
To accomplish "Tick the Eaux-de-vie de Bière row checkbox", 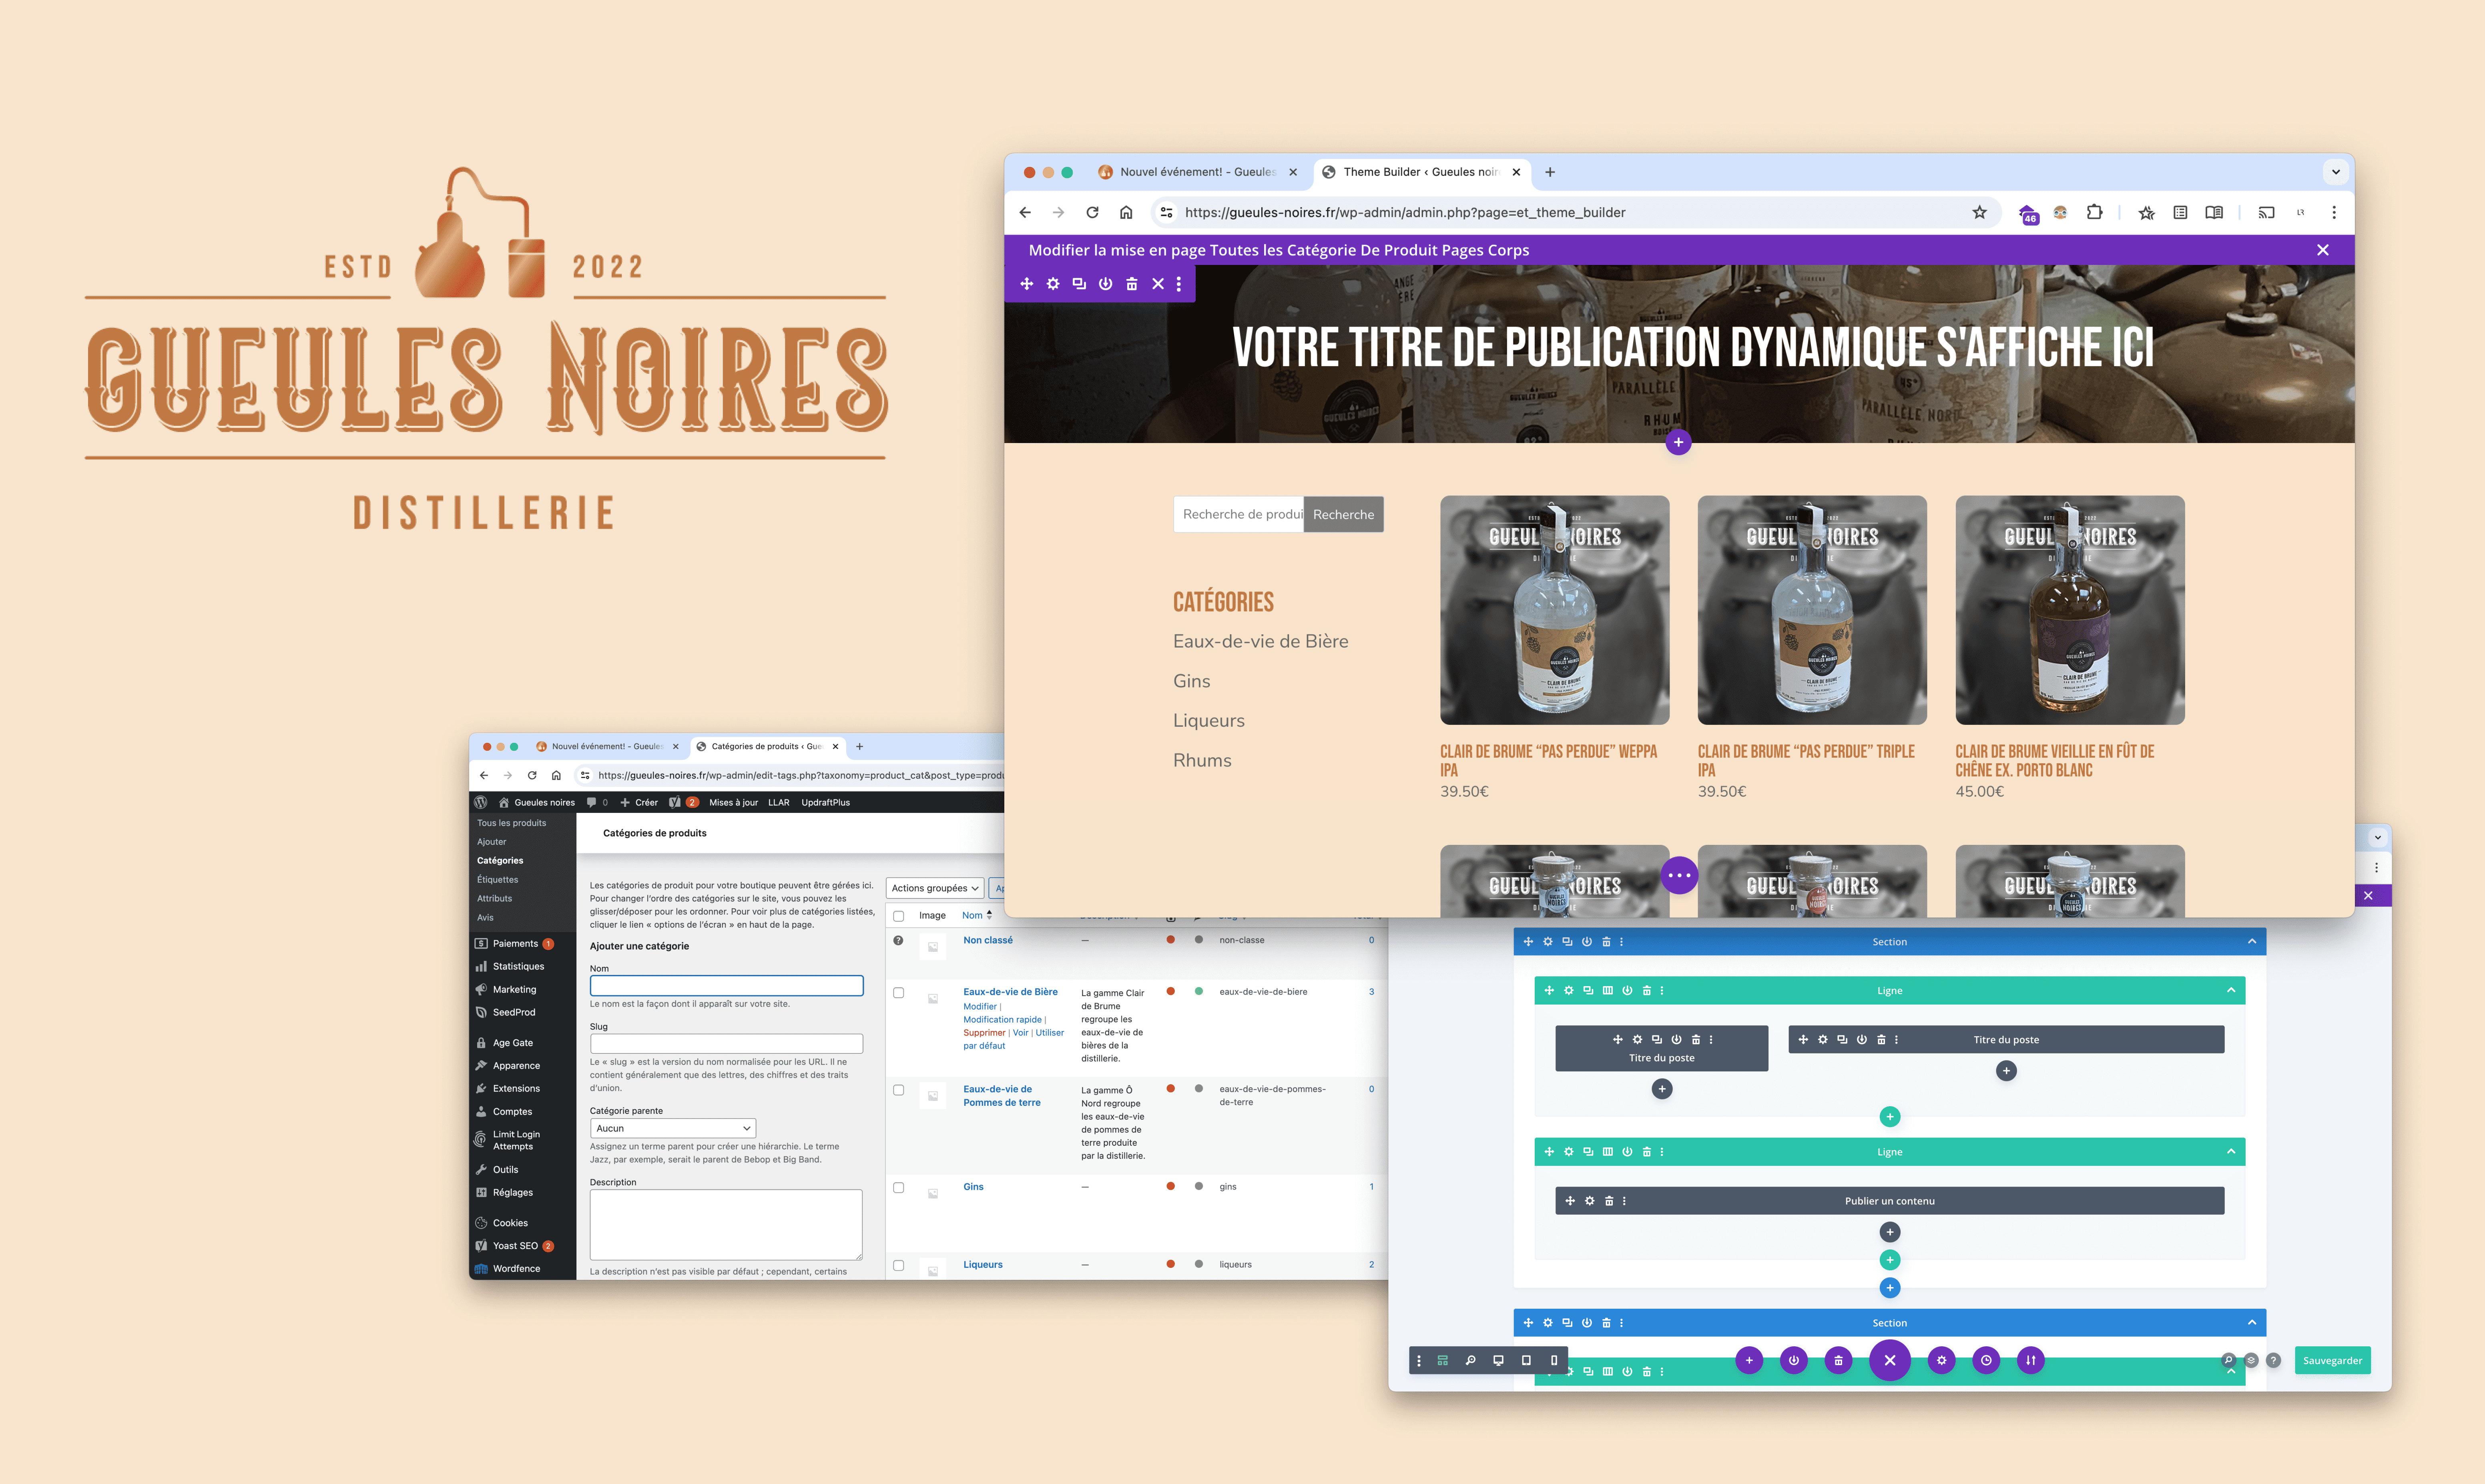I will pos(898,993).
